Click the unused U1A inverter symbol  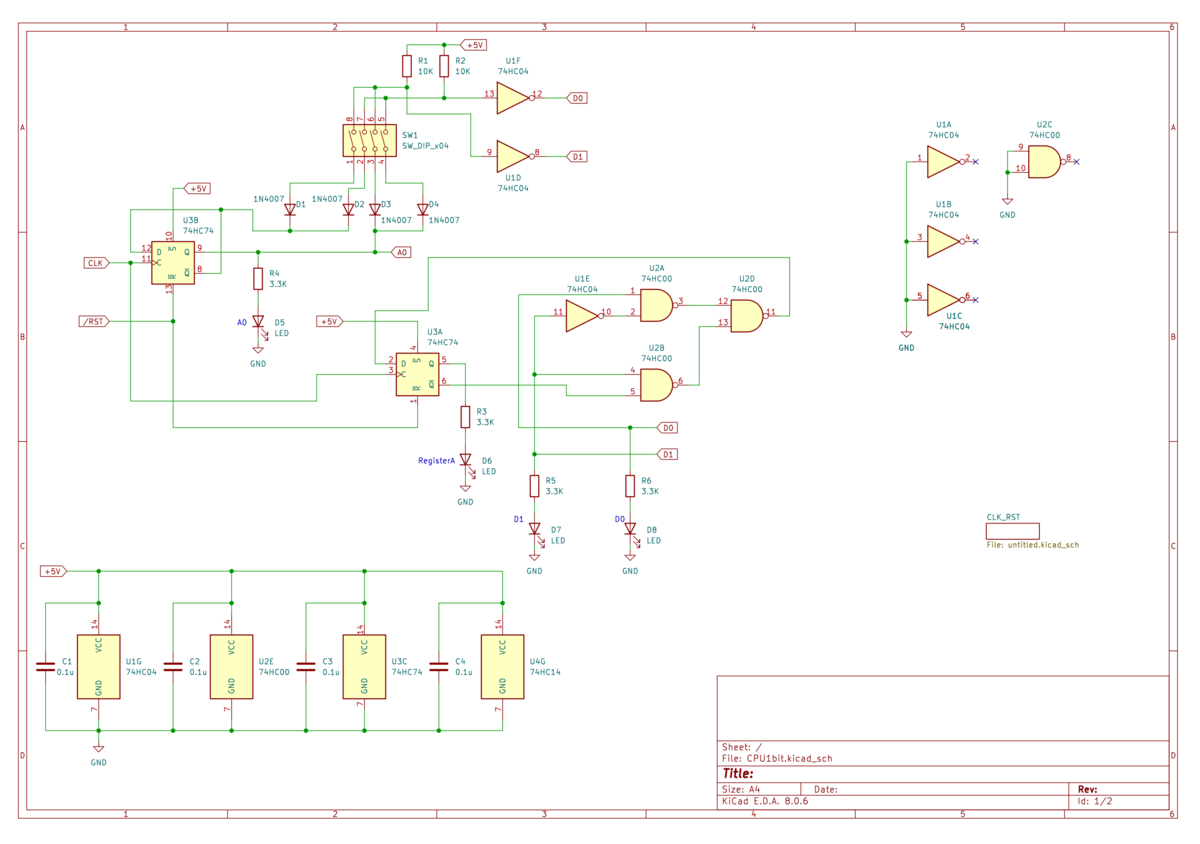click(x=944, y=161)
